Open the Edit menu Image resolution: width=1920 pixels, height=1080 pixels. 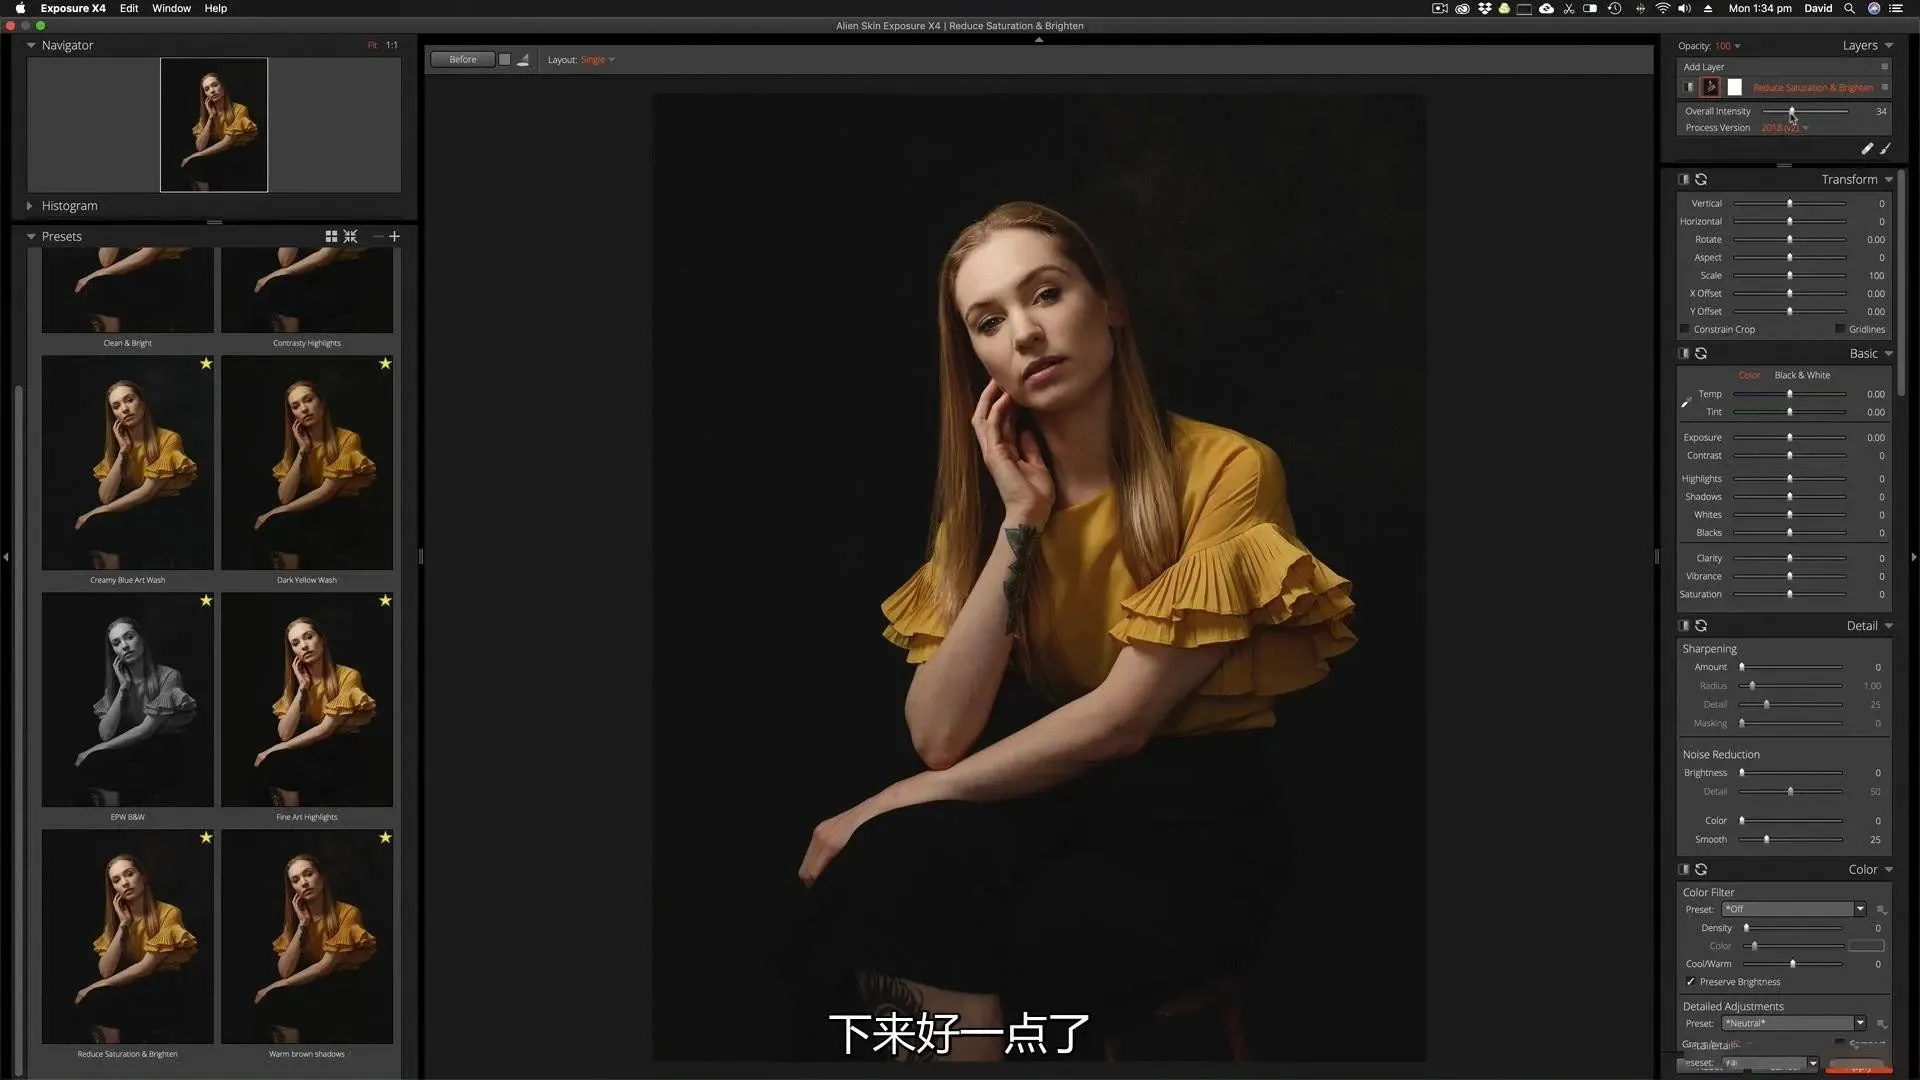tap(129, 8)
